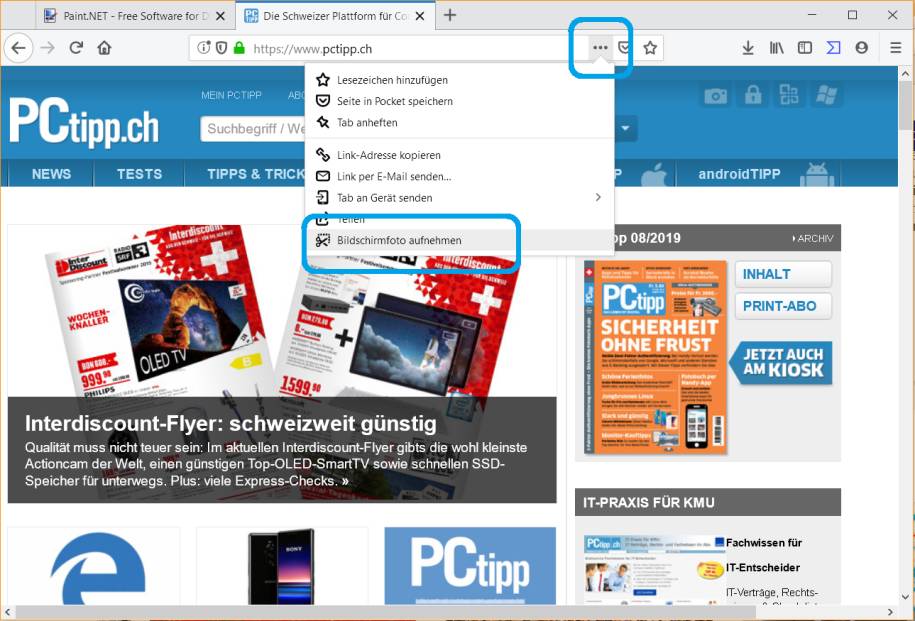This screenshot has height=621, width=915.
Task: Click the JETZT AUCH AM KIOSK banner
Action: coord(781,362)
